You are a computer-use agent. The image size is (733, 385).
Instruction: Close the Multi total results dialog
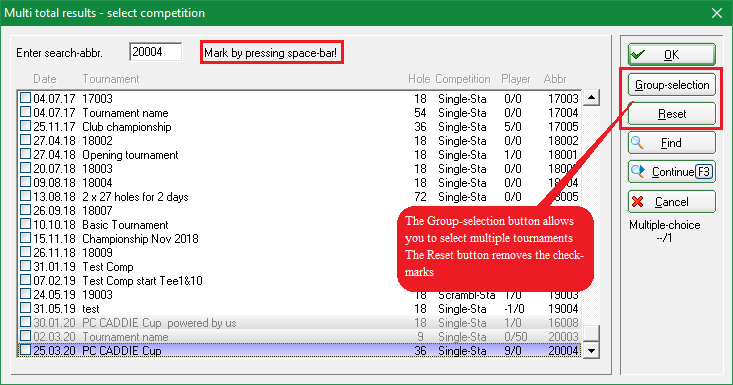[x=717, y=13]
